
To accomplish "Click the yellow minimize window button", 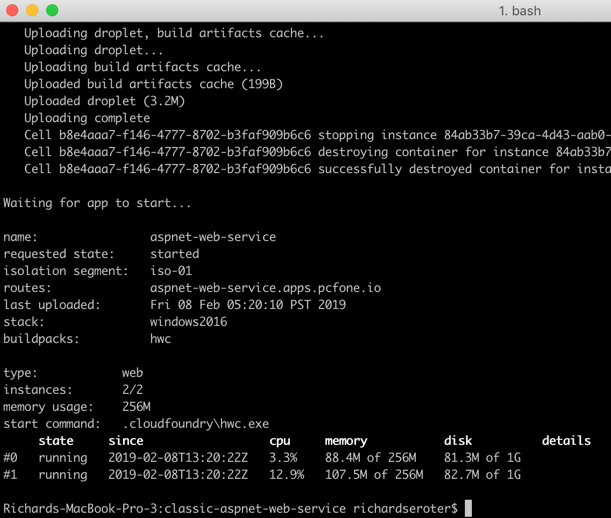I will [32, 10].
